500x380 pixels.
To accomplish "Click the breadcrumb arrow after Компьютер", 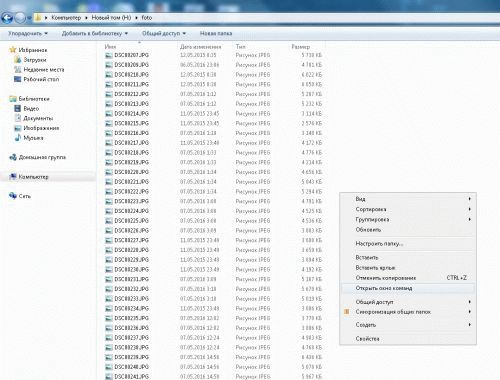I will tap(86, 18).
